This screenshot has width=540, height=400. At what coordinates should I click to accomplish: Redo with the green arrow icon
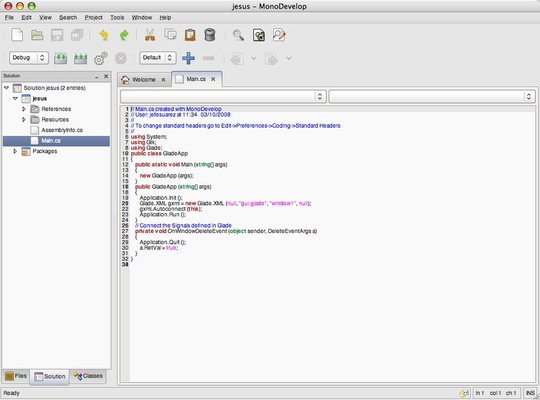click(124, 35)
